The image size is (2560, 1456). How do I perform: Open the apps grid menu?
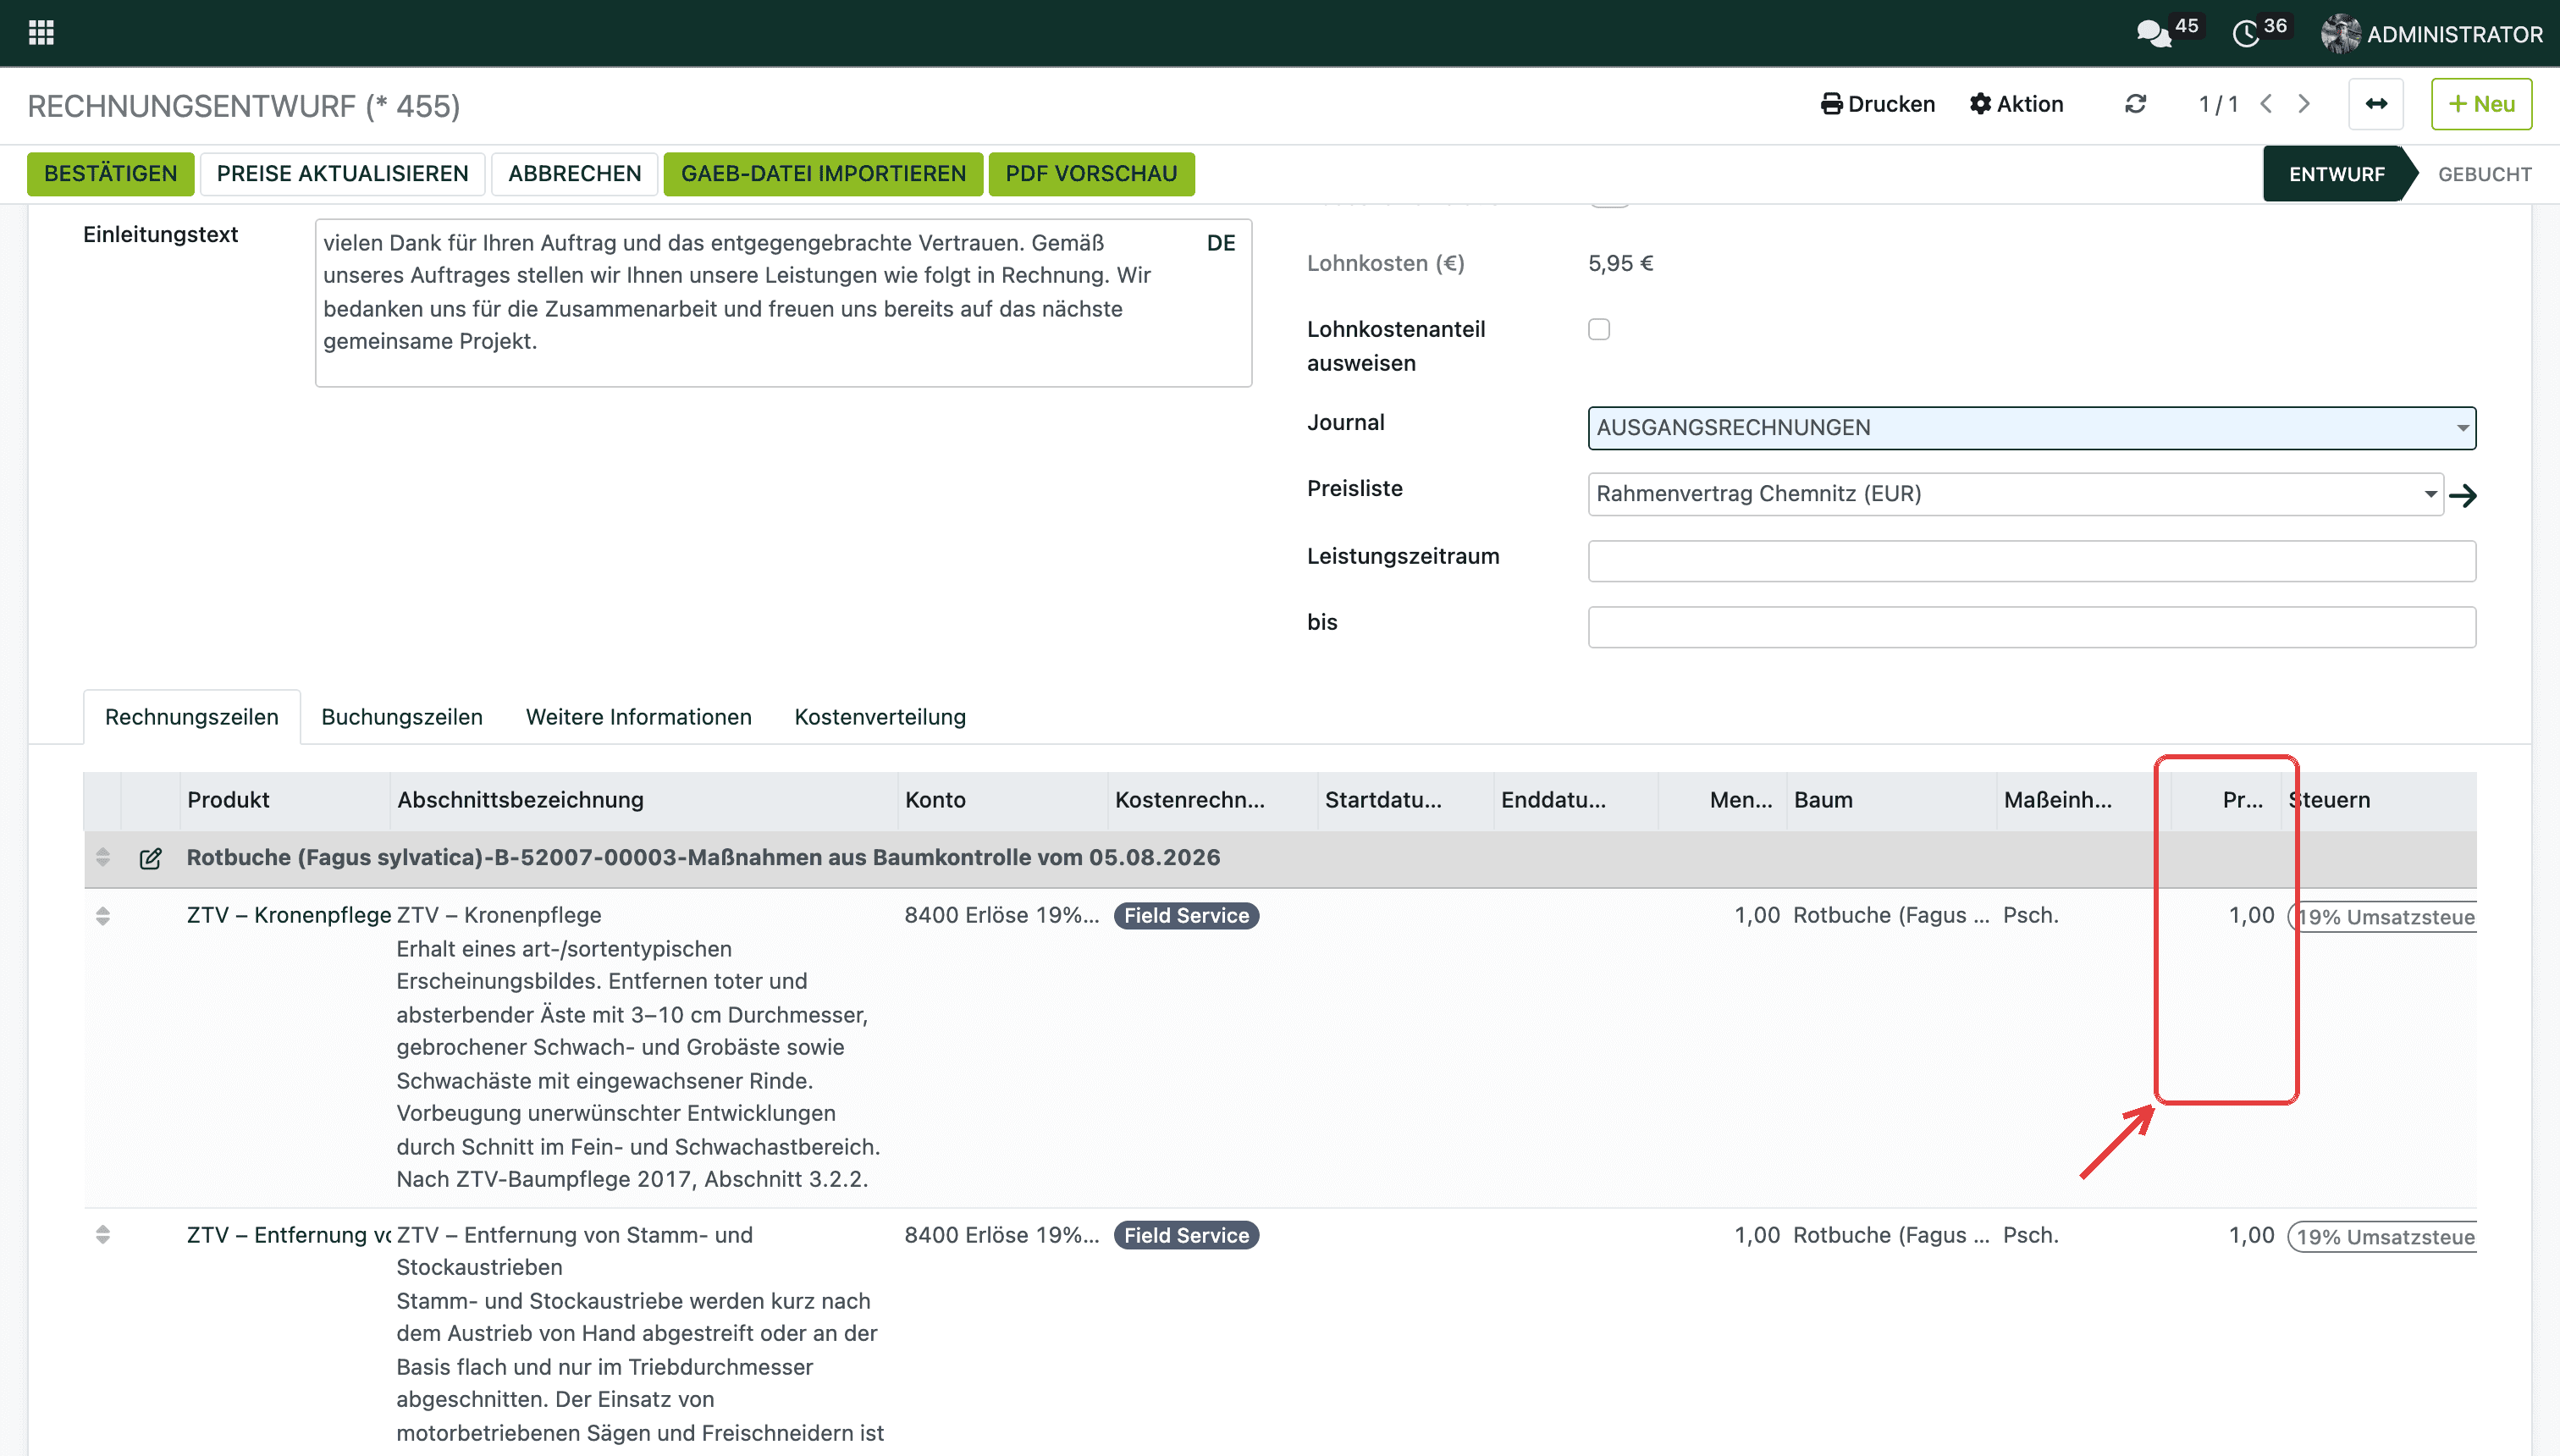[41, 33]
